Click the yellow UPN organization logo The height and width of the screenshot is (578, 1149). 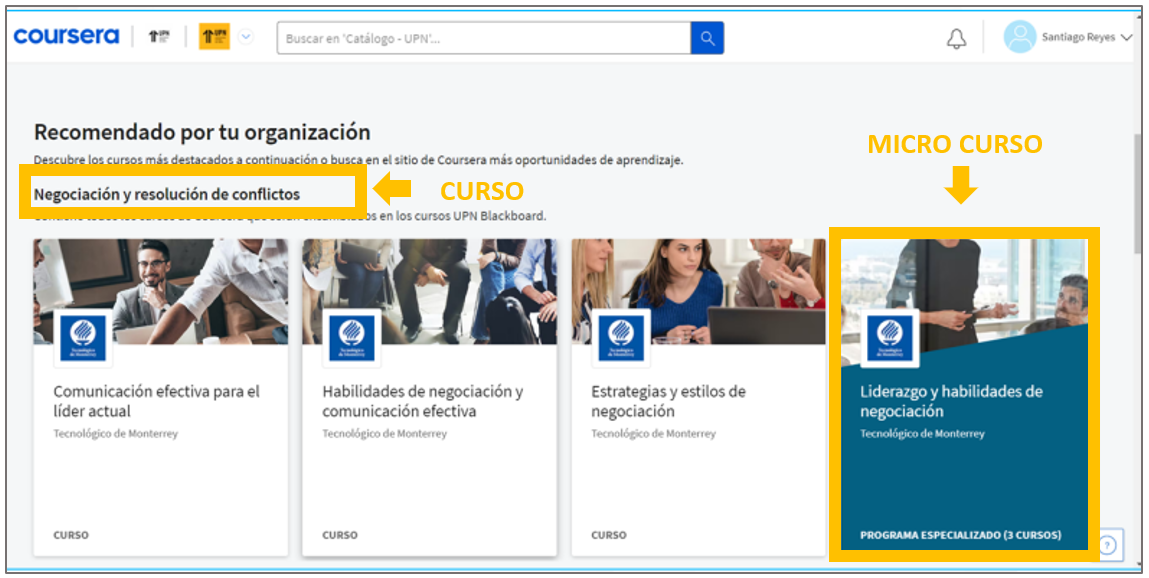214,38
